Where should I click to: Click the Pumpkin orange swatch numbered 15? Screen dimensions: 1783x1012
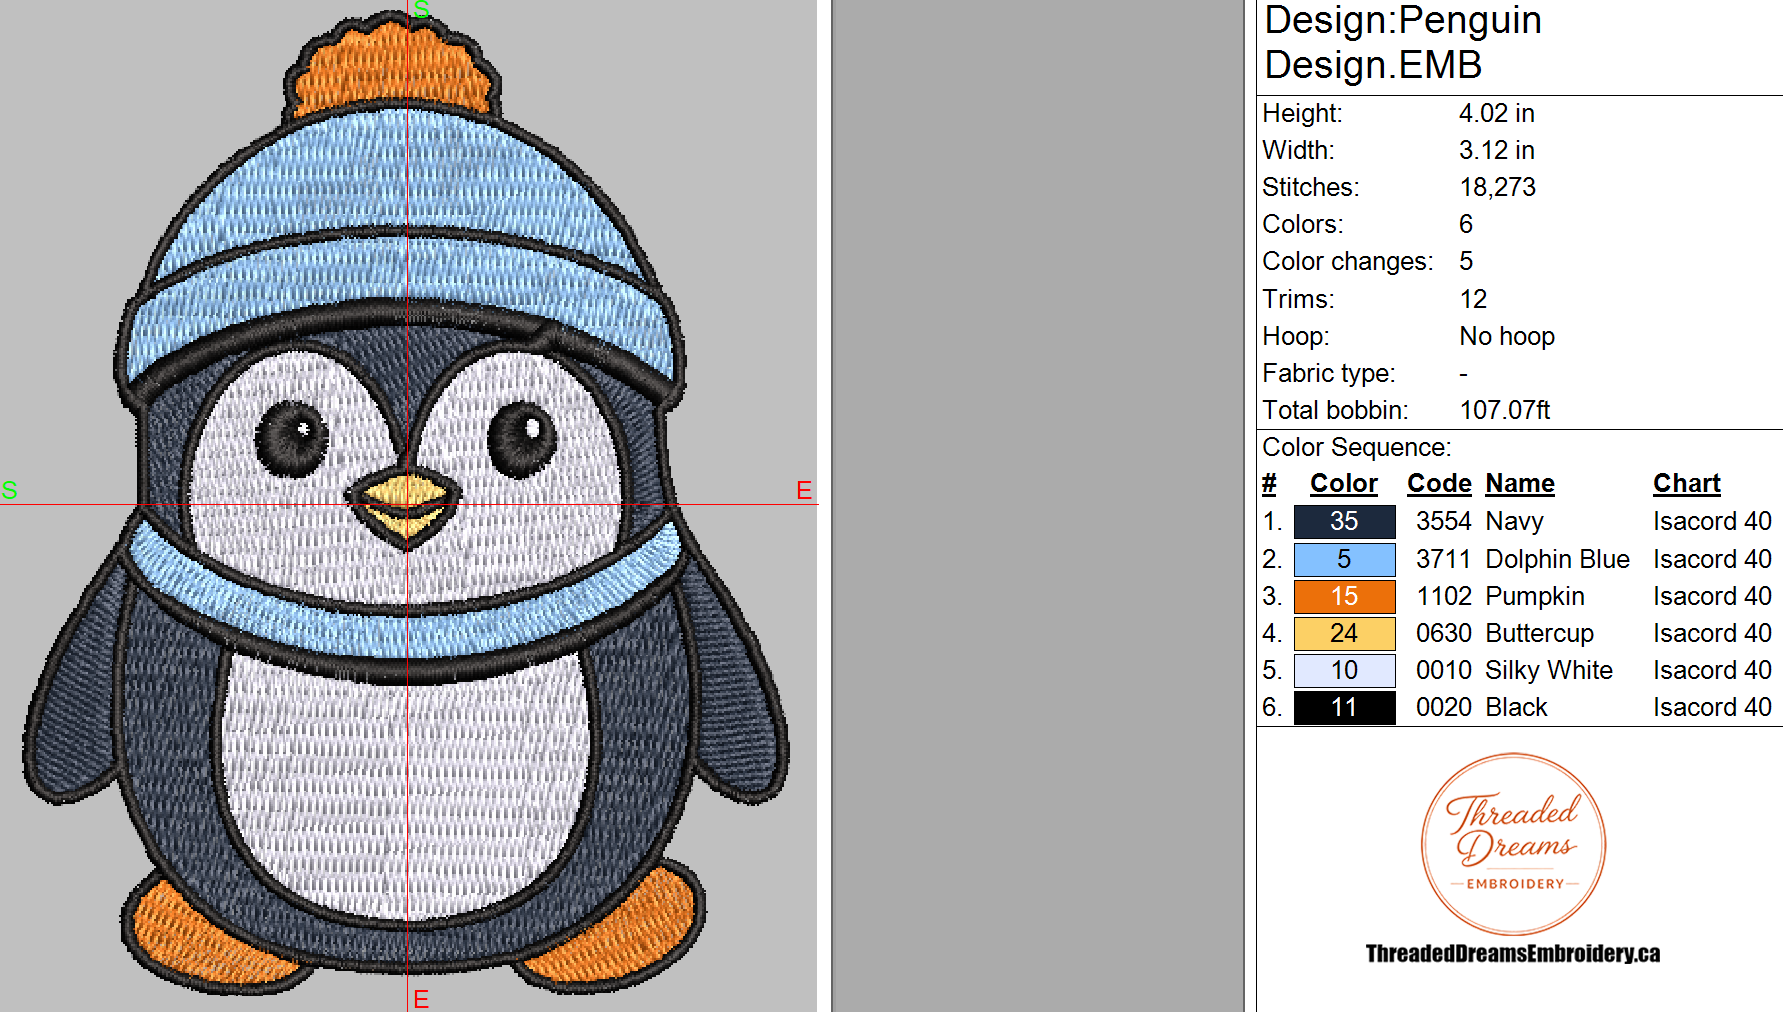click(x=1344, y=596)
